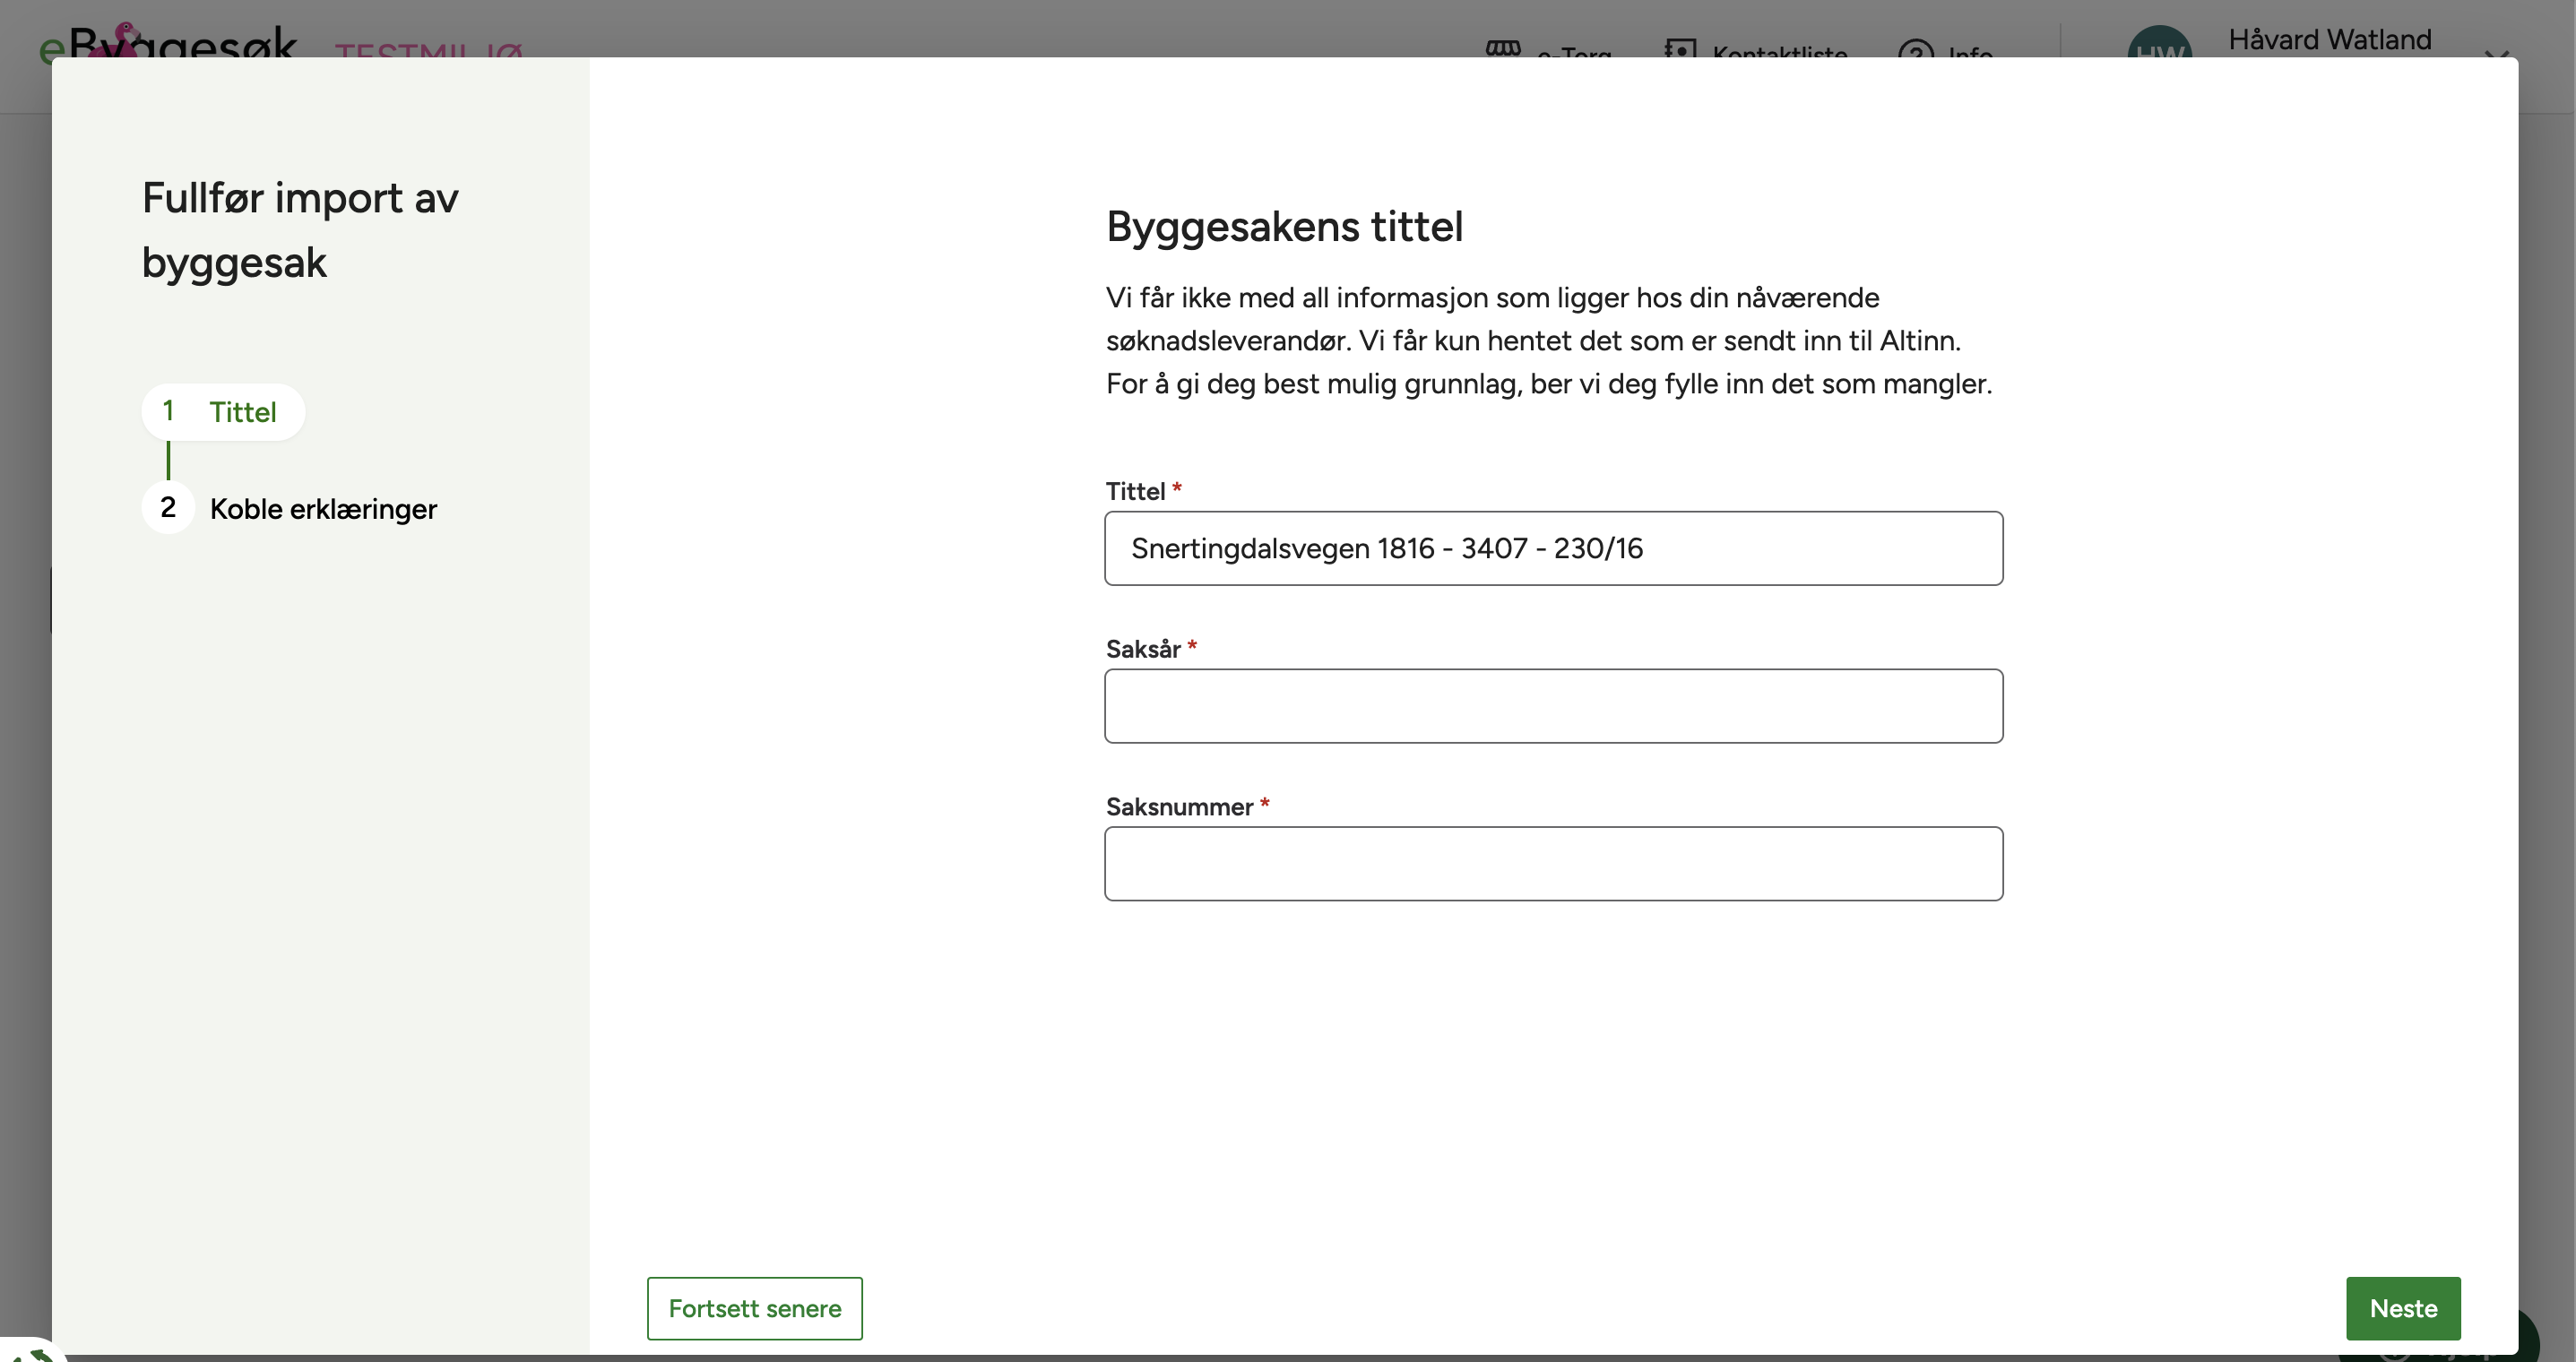Click the eByggesøk logo in header
2576x1362 pixels.
point(168,42)
